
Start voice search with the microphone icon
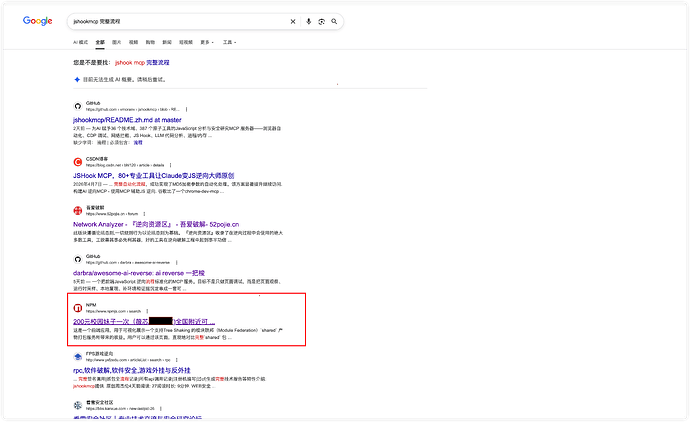[x=308, y=22]
